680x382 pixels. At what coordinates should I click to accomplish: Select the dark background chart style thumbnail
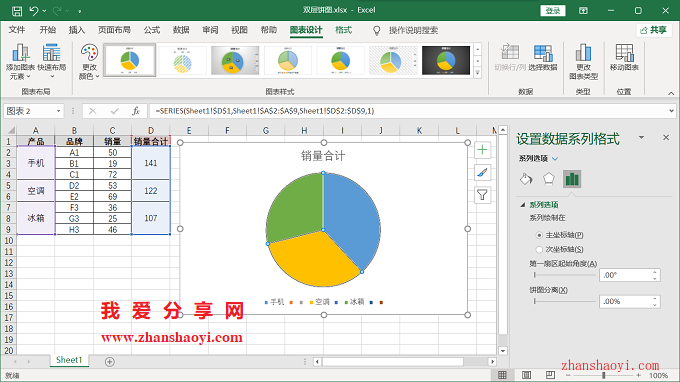coord(446,60)
